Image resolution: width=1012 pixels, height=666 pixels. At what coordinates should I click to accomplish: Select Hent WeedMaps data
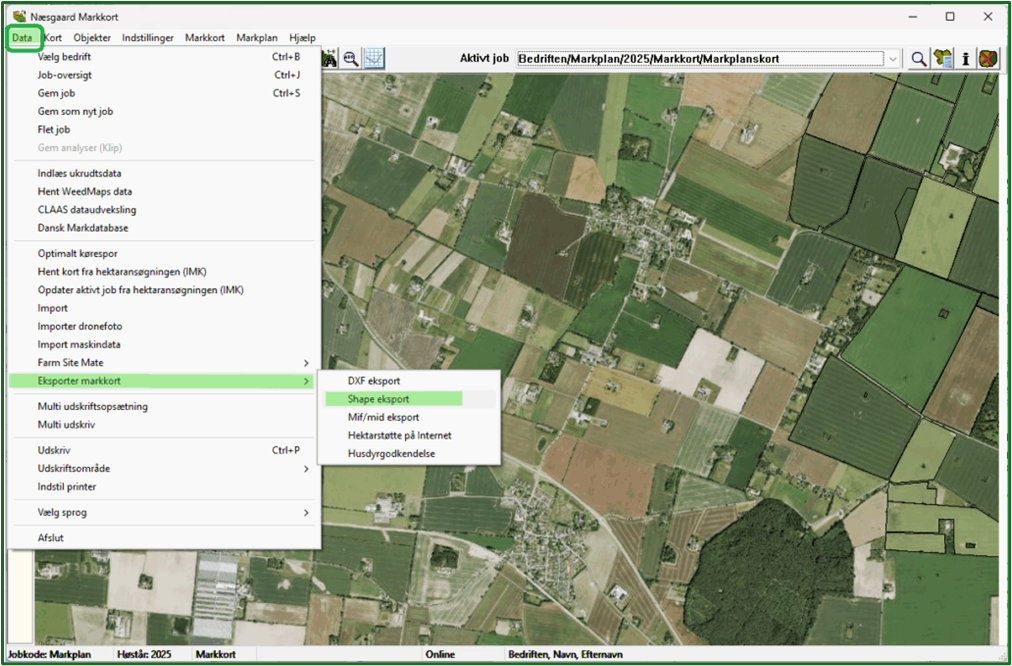pyautogui.click(x=84, y=191)
